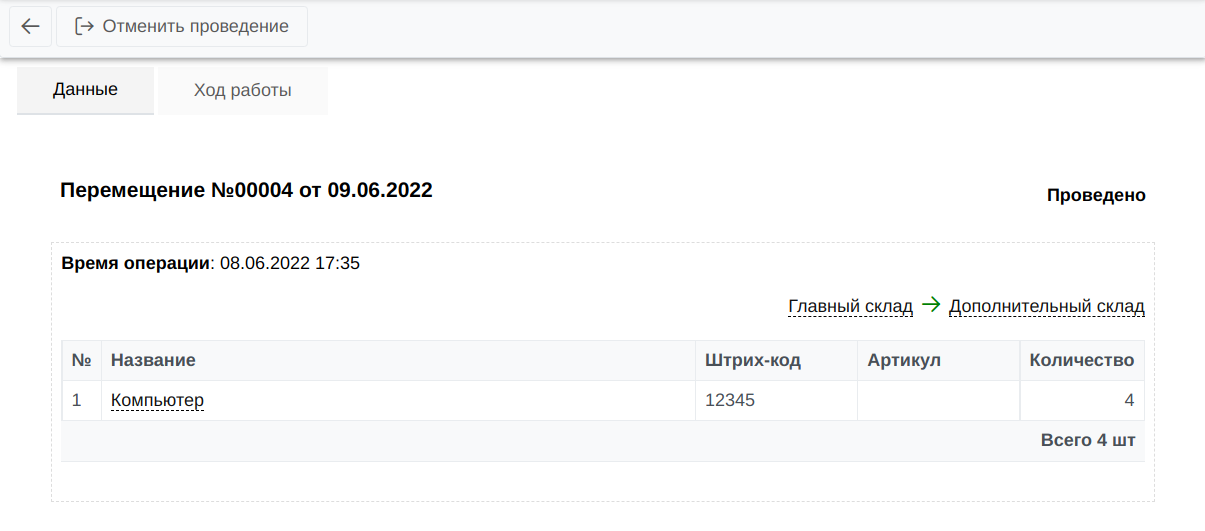Image resolution: width=1205 pixels, height=531 pixels.
Task: Click the green arrow between warehouses
Action: 931,305
